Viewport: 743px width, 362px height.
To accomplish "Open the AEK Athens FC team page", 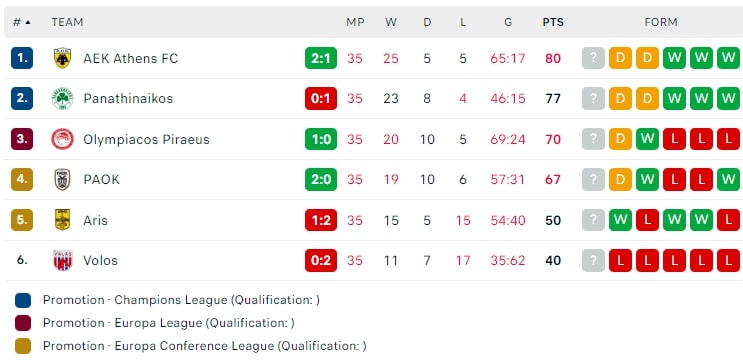I will coord(131,58).
